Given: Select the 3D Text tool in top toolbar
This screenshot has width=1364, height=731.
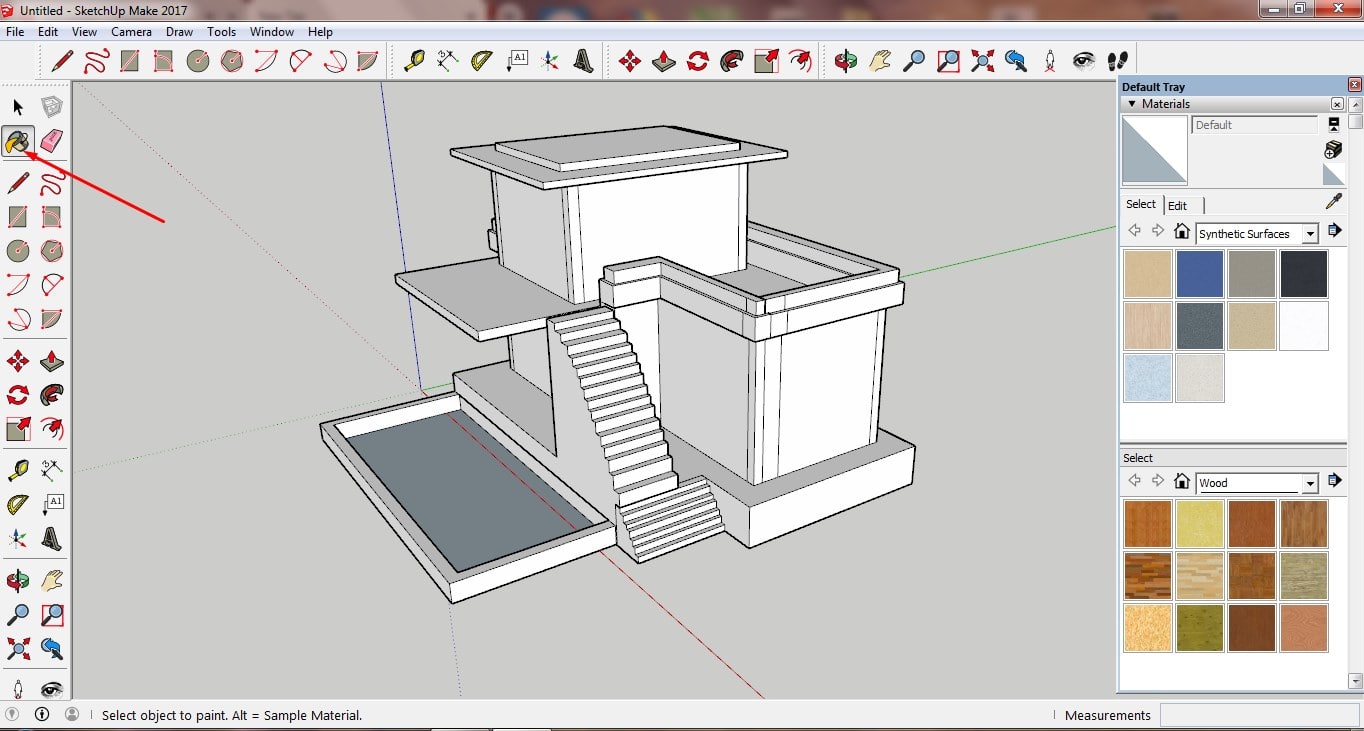Looking at the screenshot, I should pyautogui.click(x=583, y=61).
